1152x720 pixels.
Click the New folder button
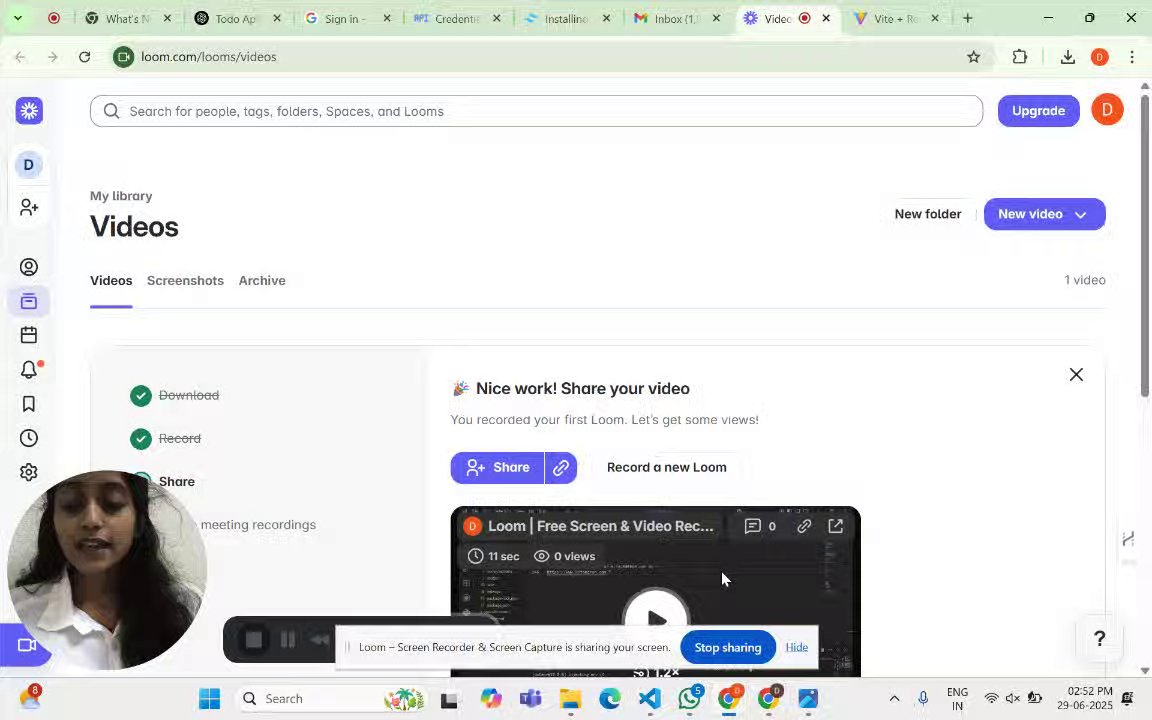point(927,215)
